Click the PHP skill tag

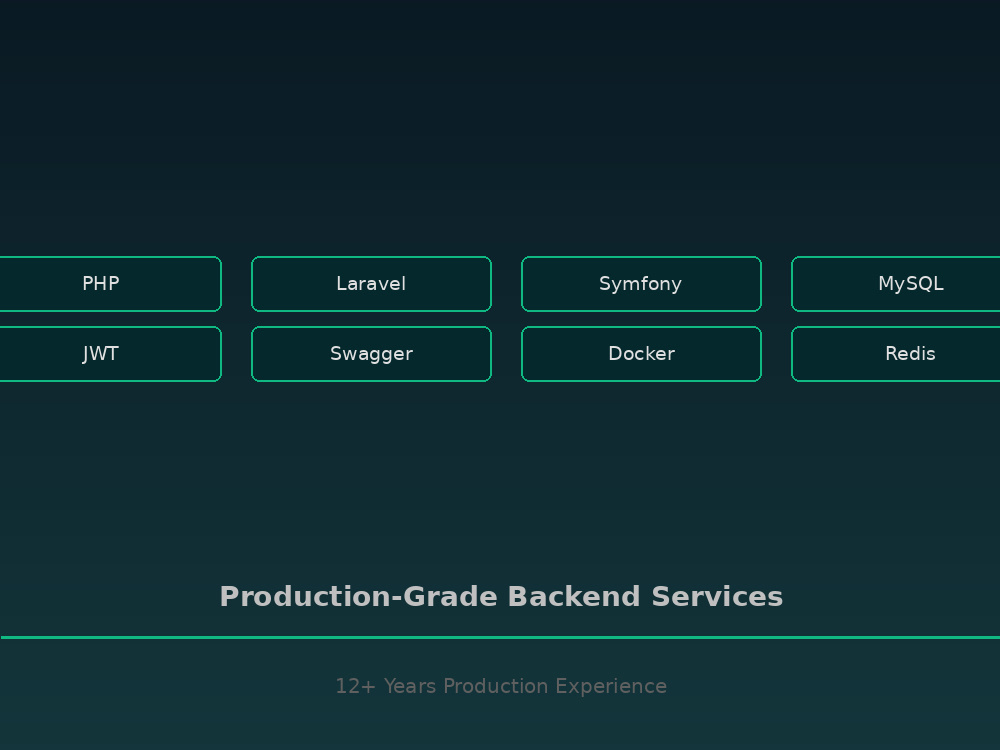(x=110, y=284)
